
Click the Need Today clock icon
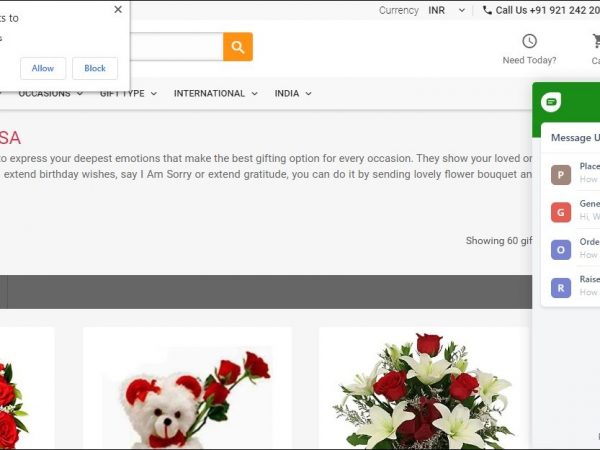[529, 41]
